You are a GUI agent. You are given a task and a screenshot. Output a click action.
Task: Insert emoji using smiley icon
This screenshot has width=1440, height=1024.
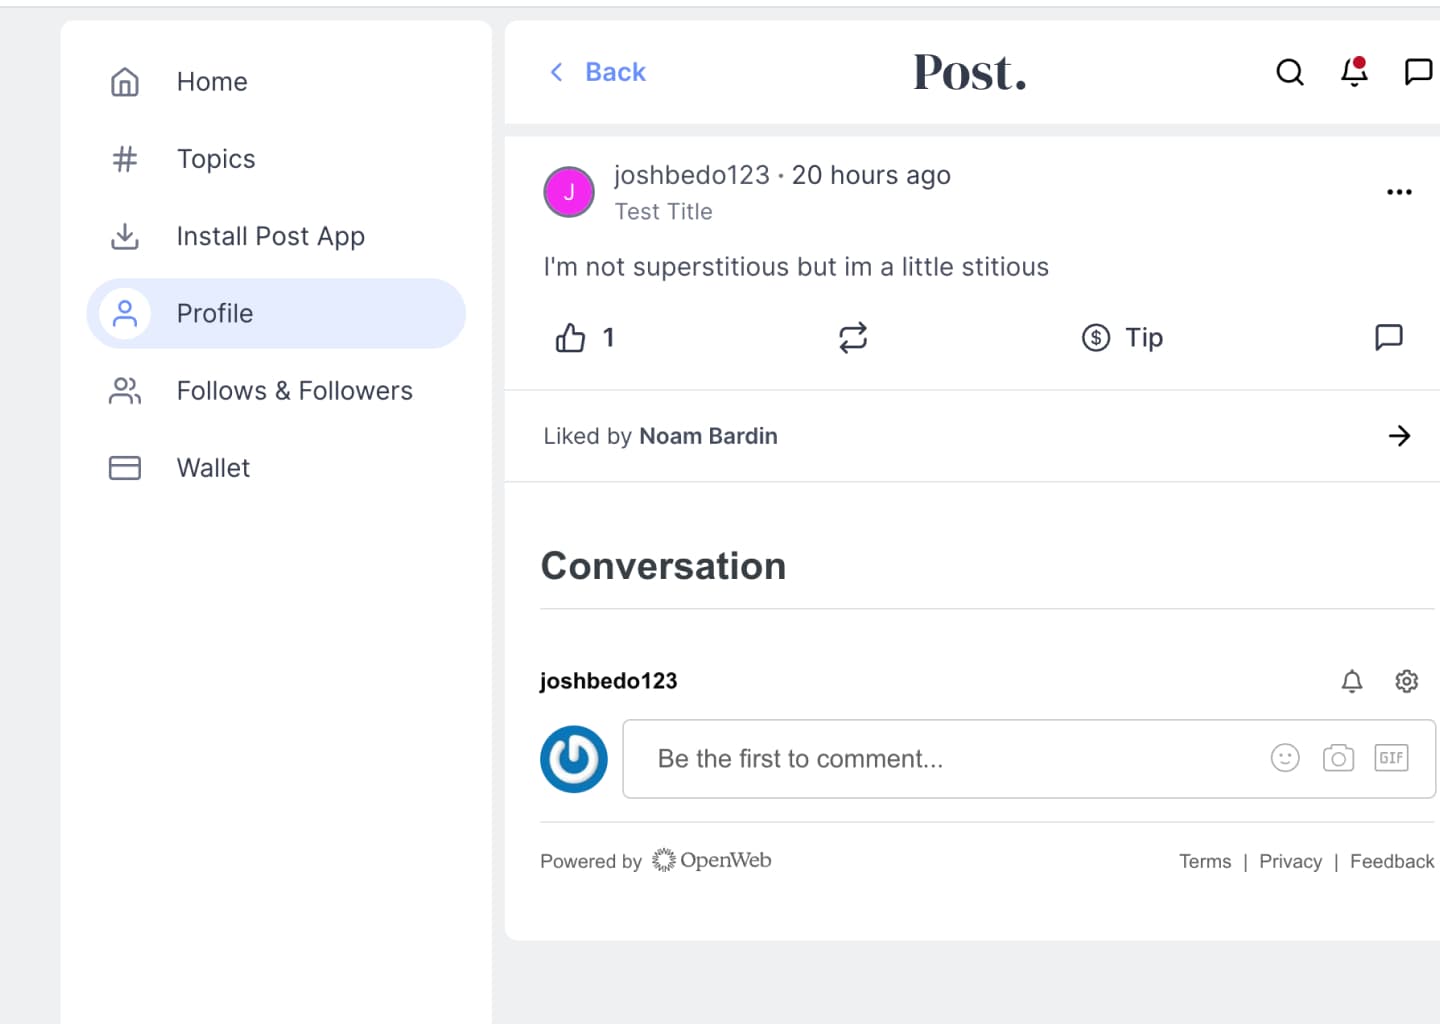pos(1285,758)
